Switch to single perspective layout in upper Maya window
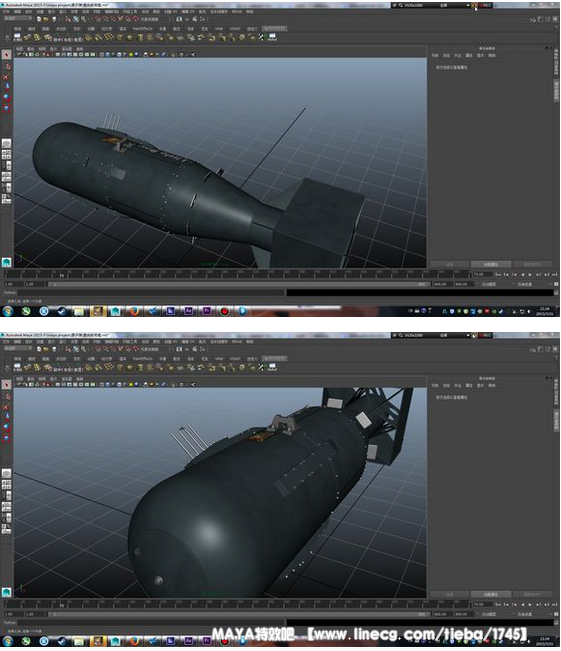The image size is (561, 651). tap(6, 144)
